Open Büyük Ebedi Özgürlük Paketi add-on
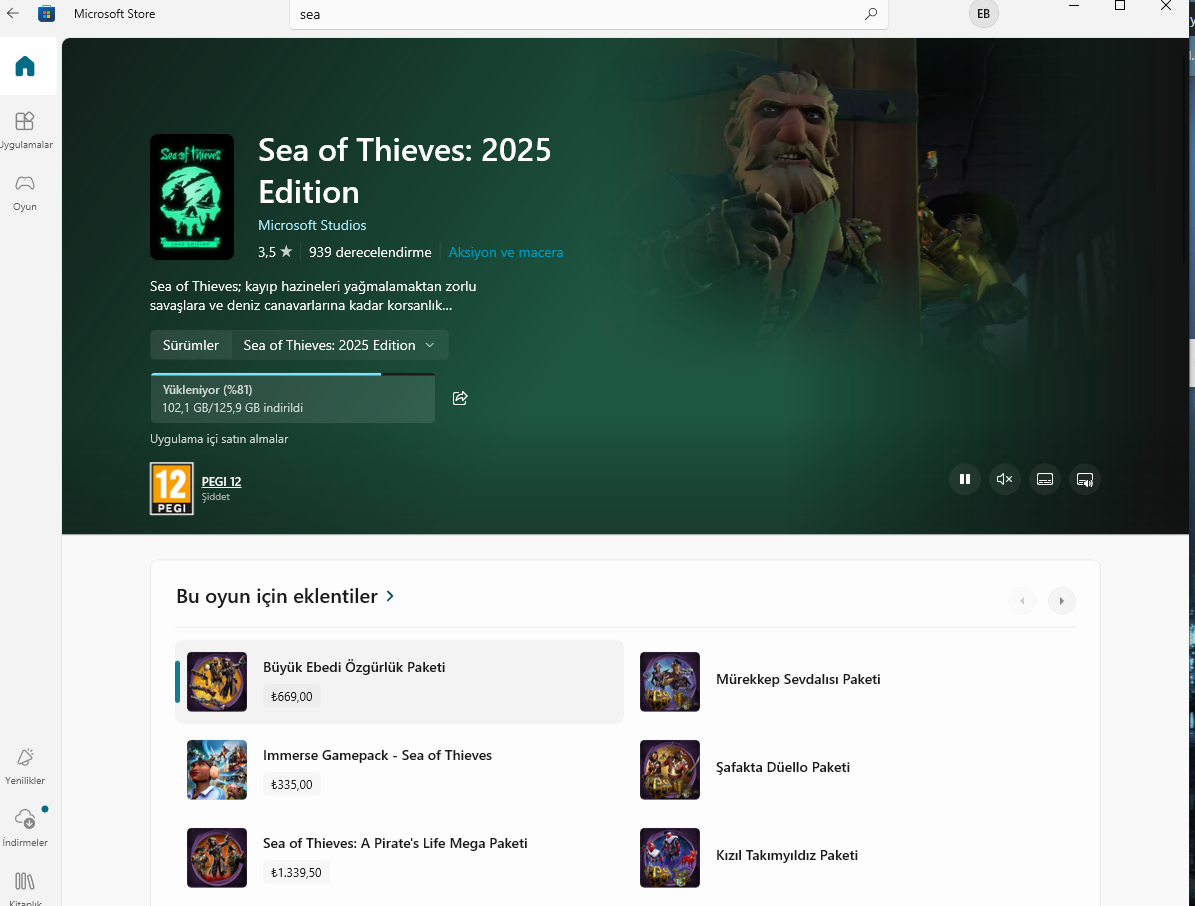 tap(399, 681)
